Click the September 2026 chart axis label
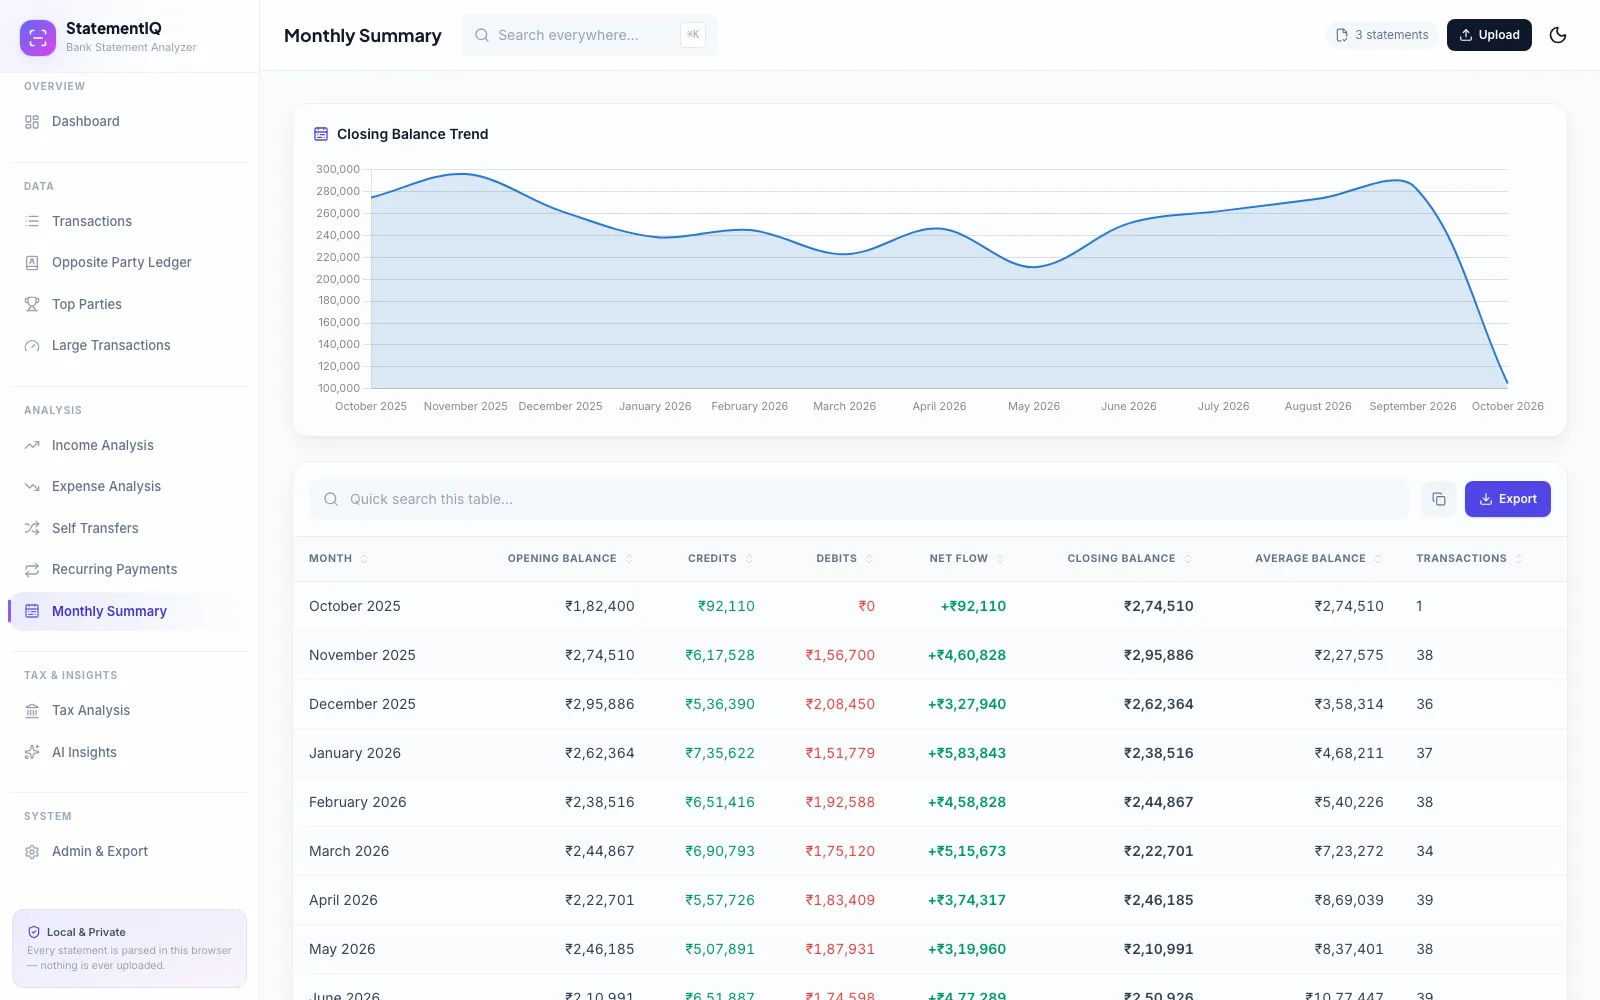The image size is (1600, 1000). tap(1413, 406)
